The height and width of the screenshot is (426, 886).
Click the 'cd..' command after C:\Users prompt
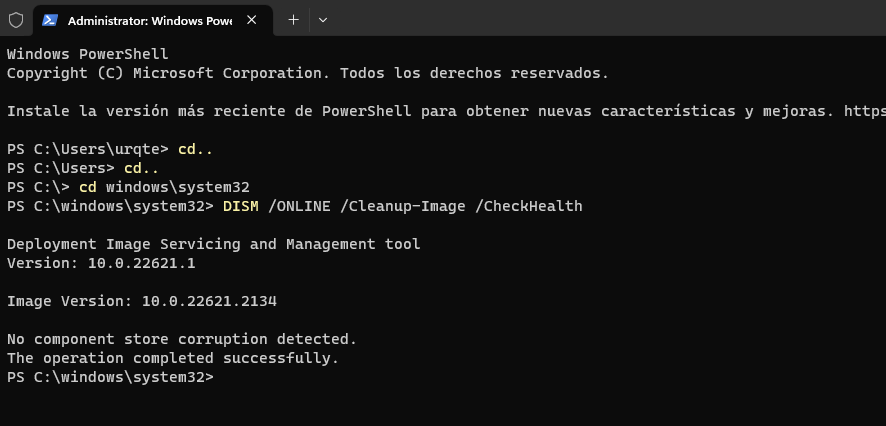point(141,168)
